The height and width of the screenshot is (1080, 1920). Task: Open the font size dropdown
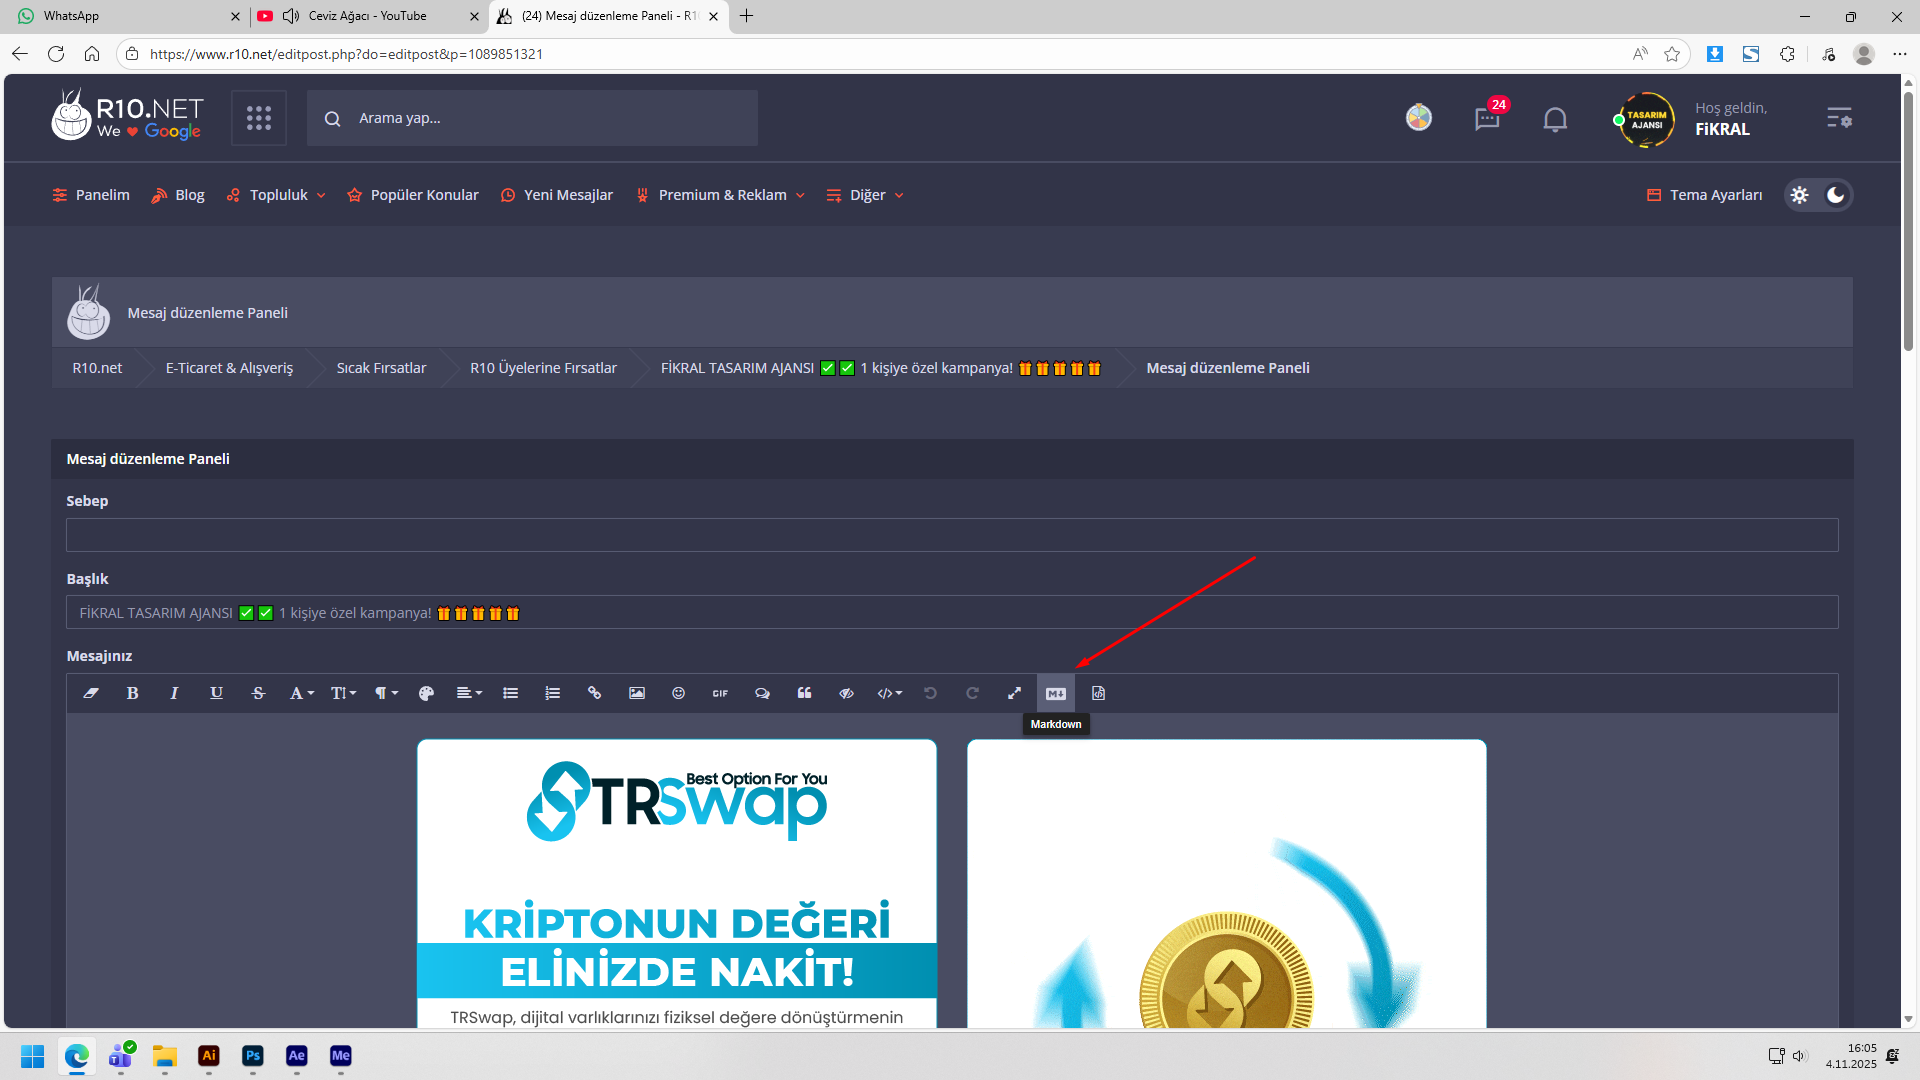click(x=343, y=693)
